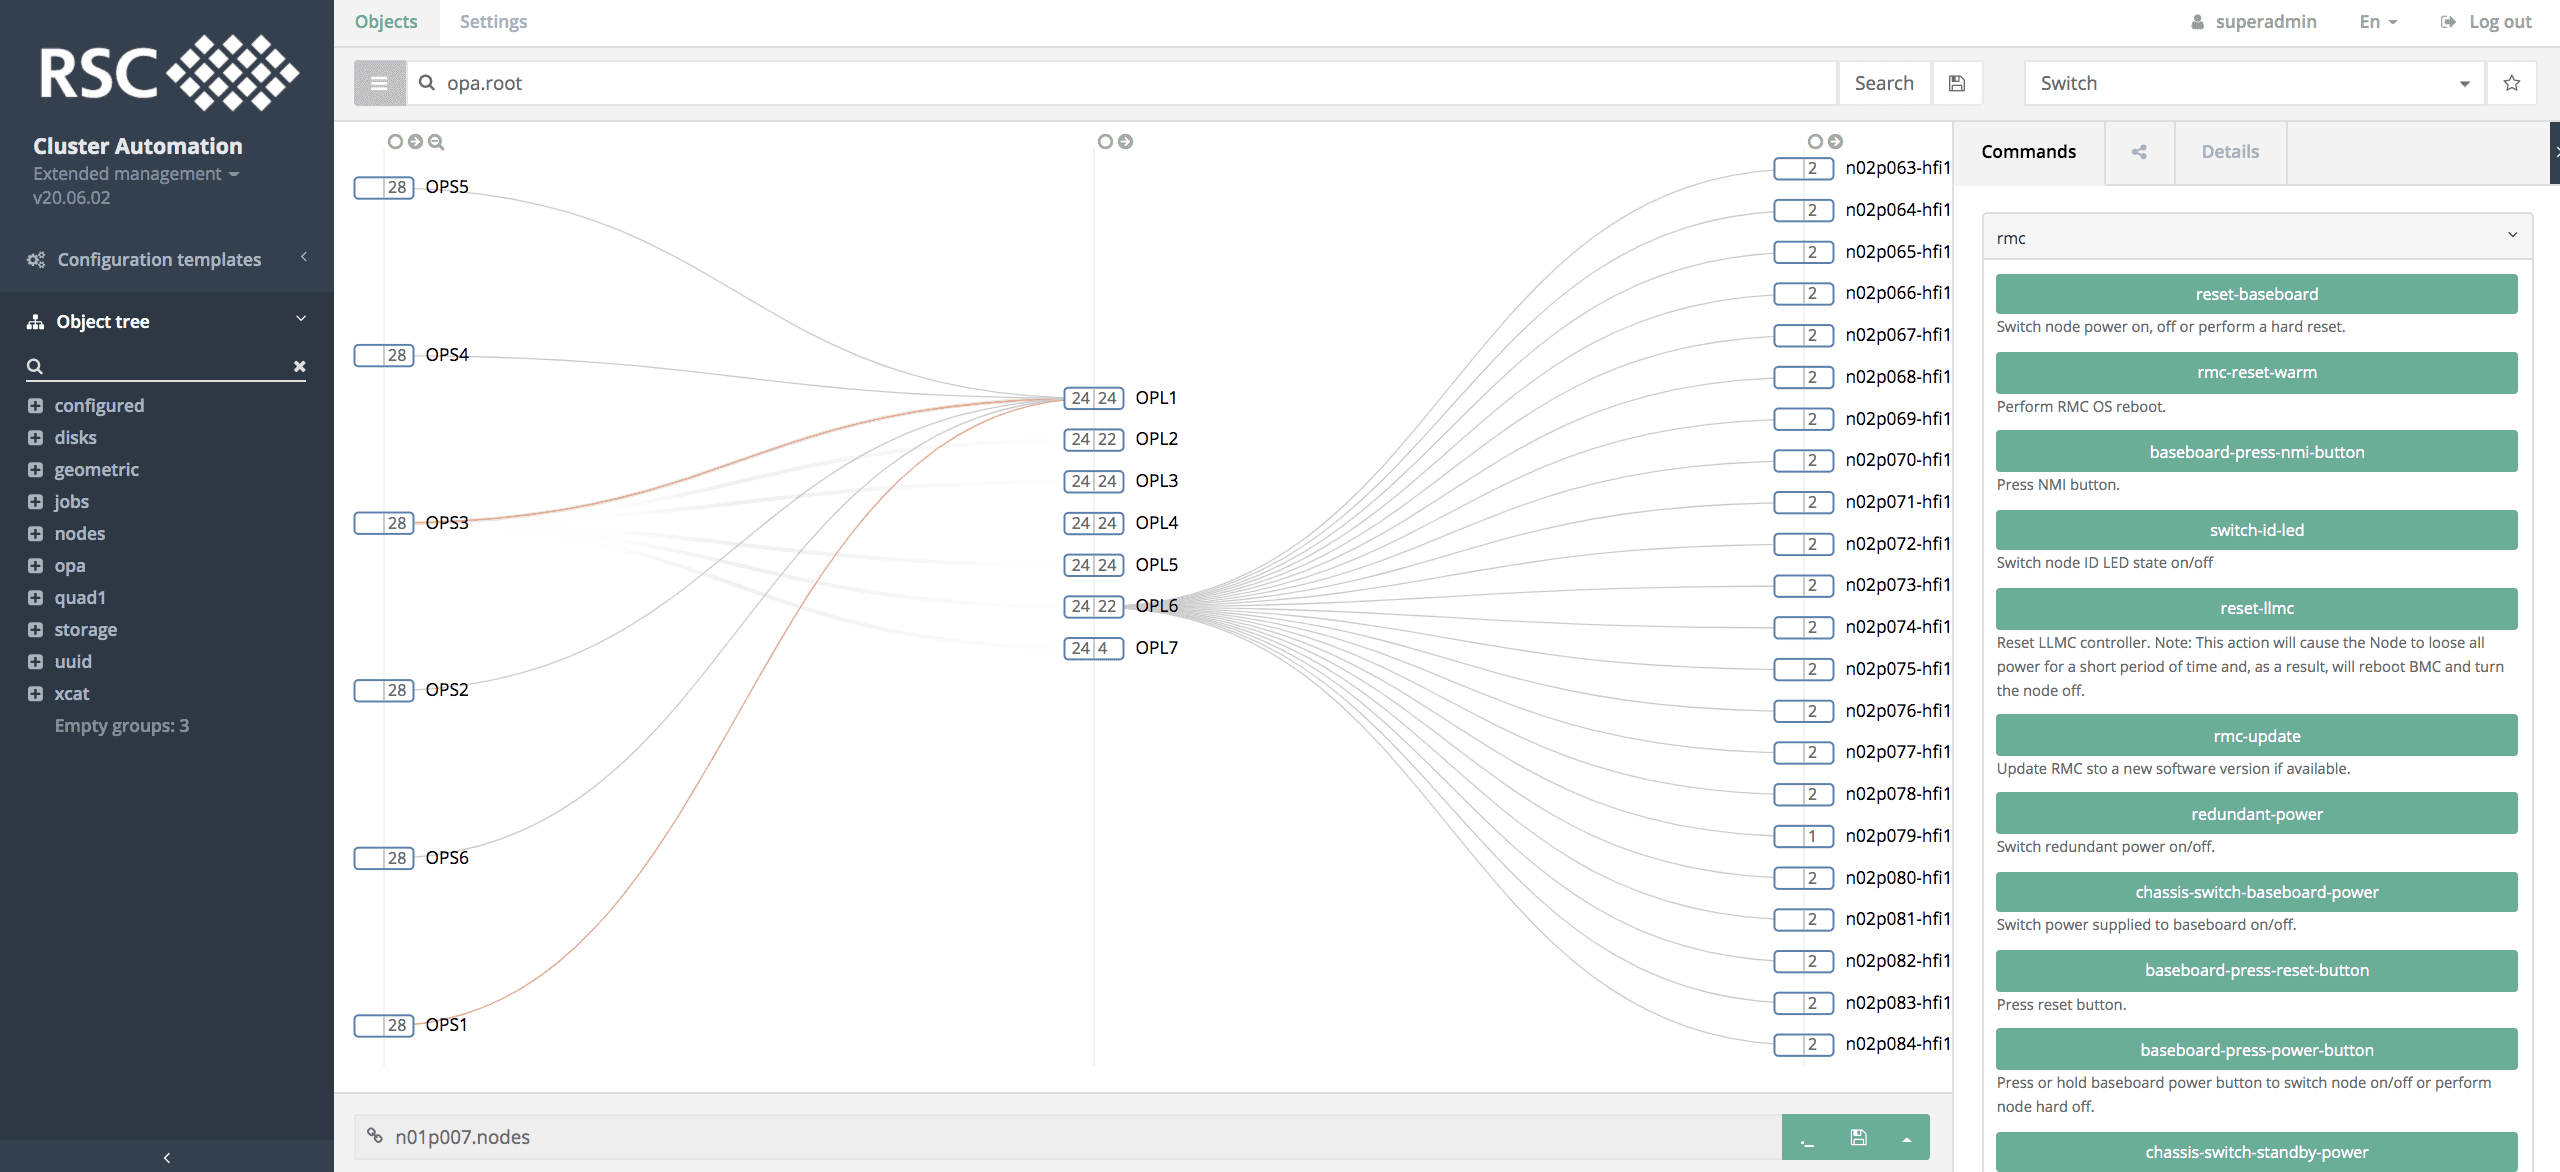Clear the object tree filter with X
This screenshot has width=2560, height=1172.
pos(299,366)
